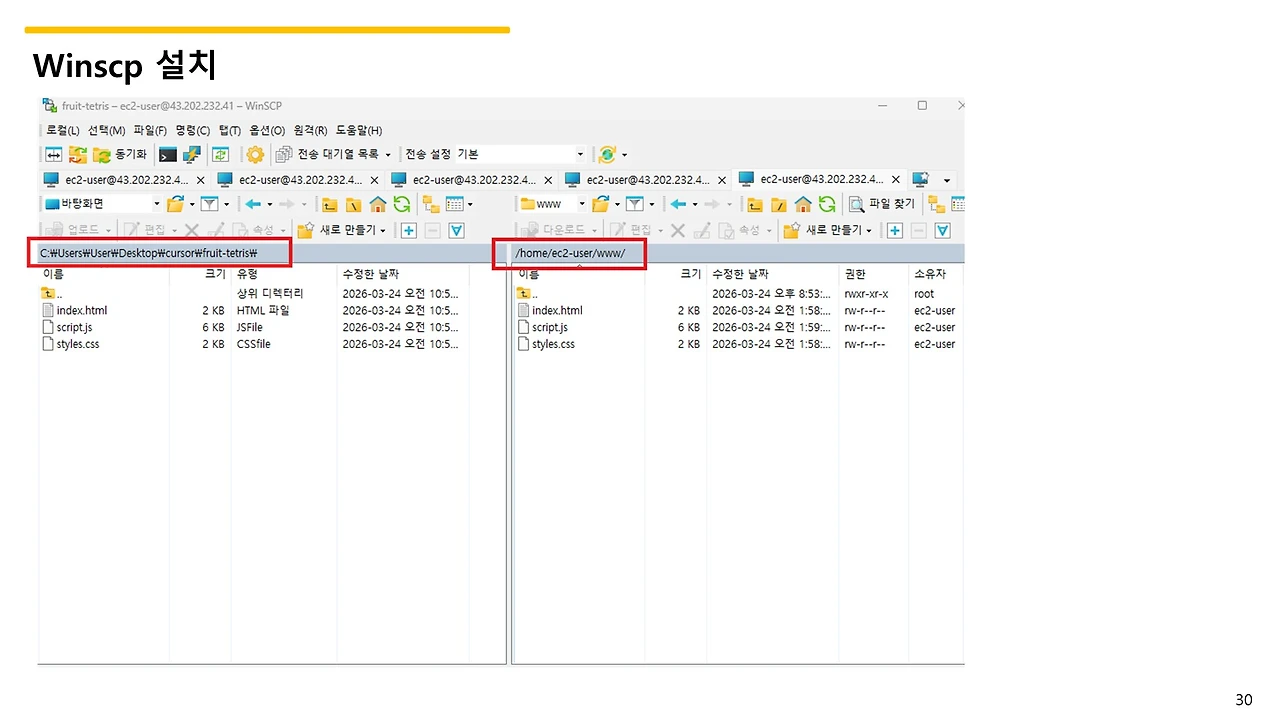Screen dimensions: 1280x720
Task: Close the active fifth ec2-user session tab
Action: (x=896, y=181)
